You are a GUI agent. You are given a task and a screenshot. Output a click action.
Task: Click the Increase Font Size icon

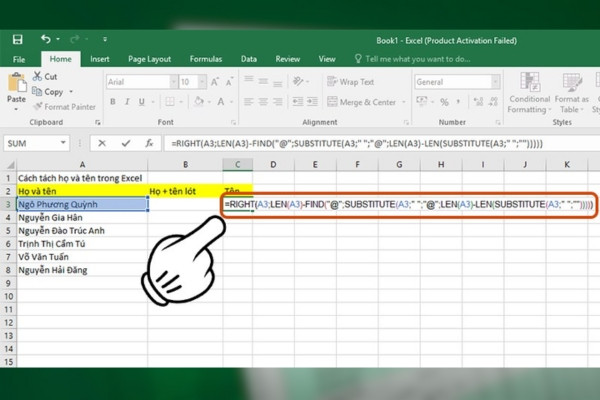(x=215, y=82)
